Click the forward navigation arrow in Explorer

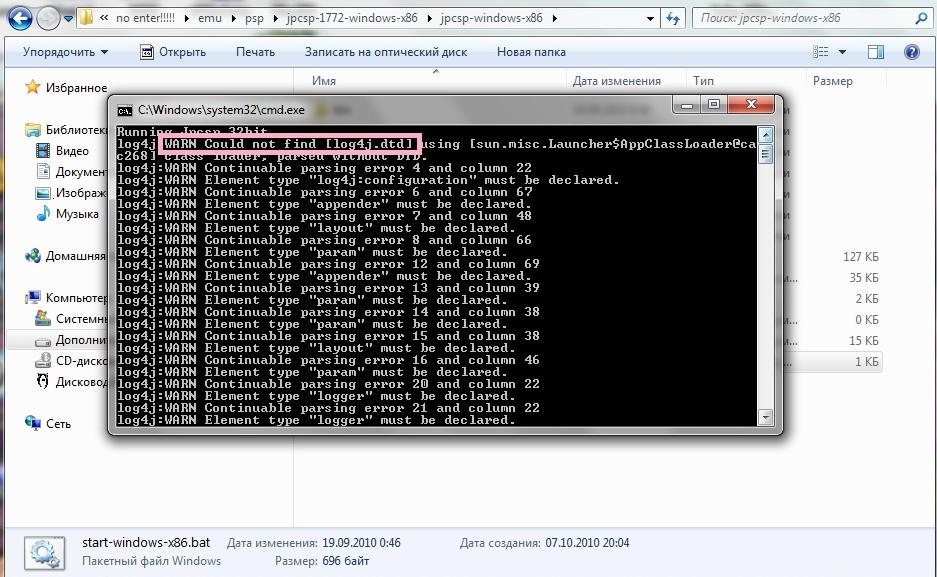48,19
